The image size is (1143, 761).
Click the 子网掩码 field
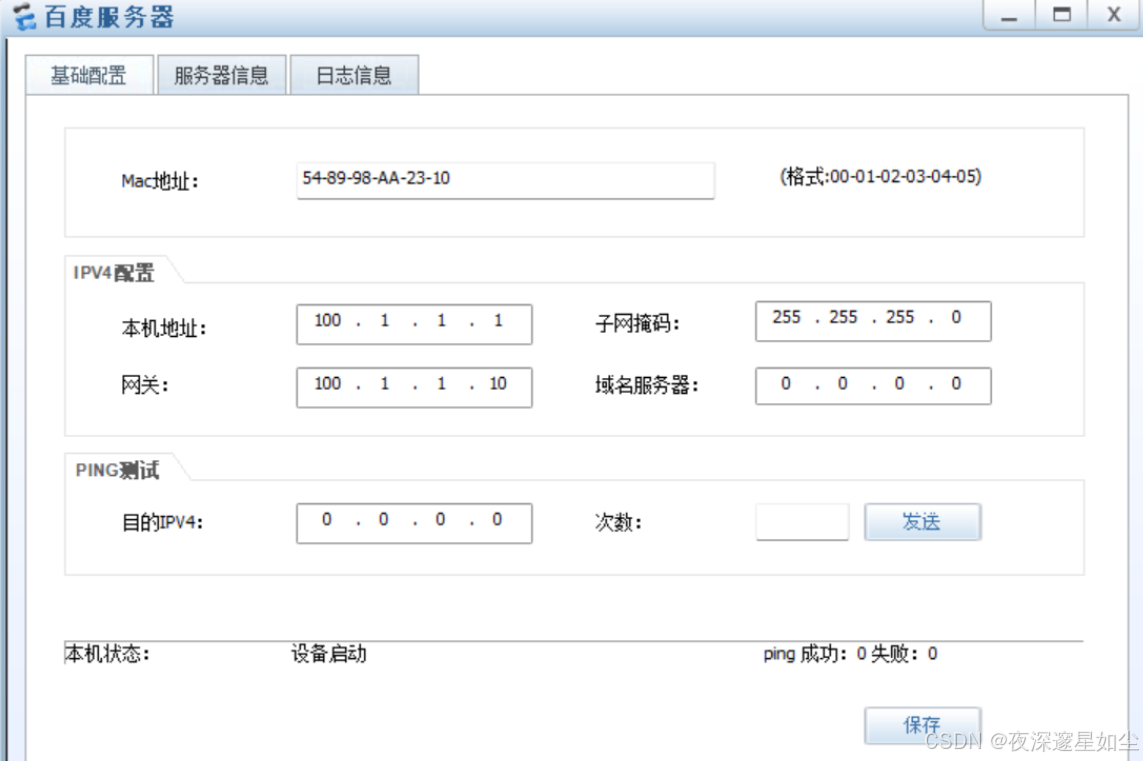(873, 321)
